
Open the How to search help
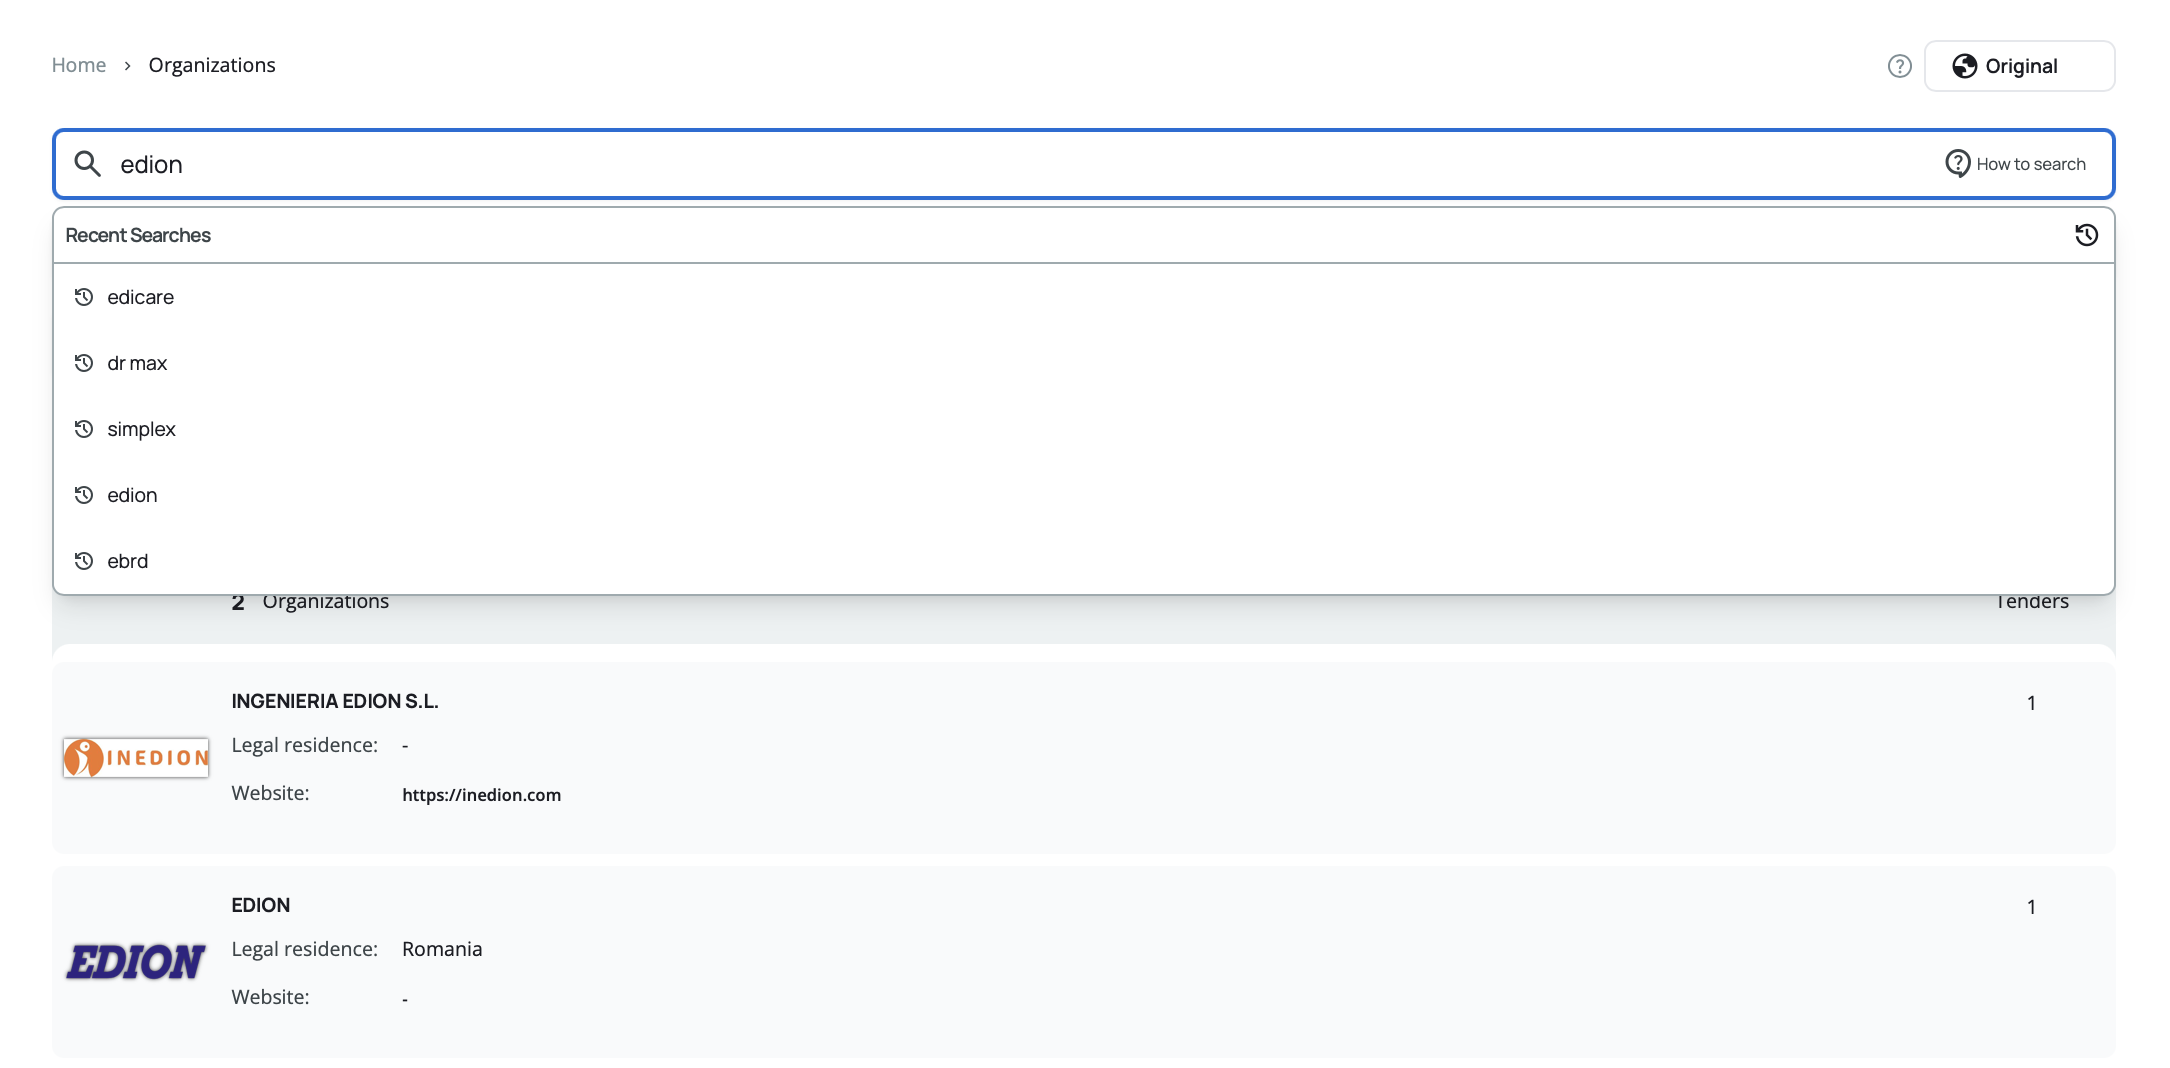2030,164
